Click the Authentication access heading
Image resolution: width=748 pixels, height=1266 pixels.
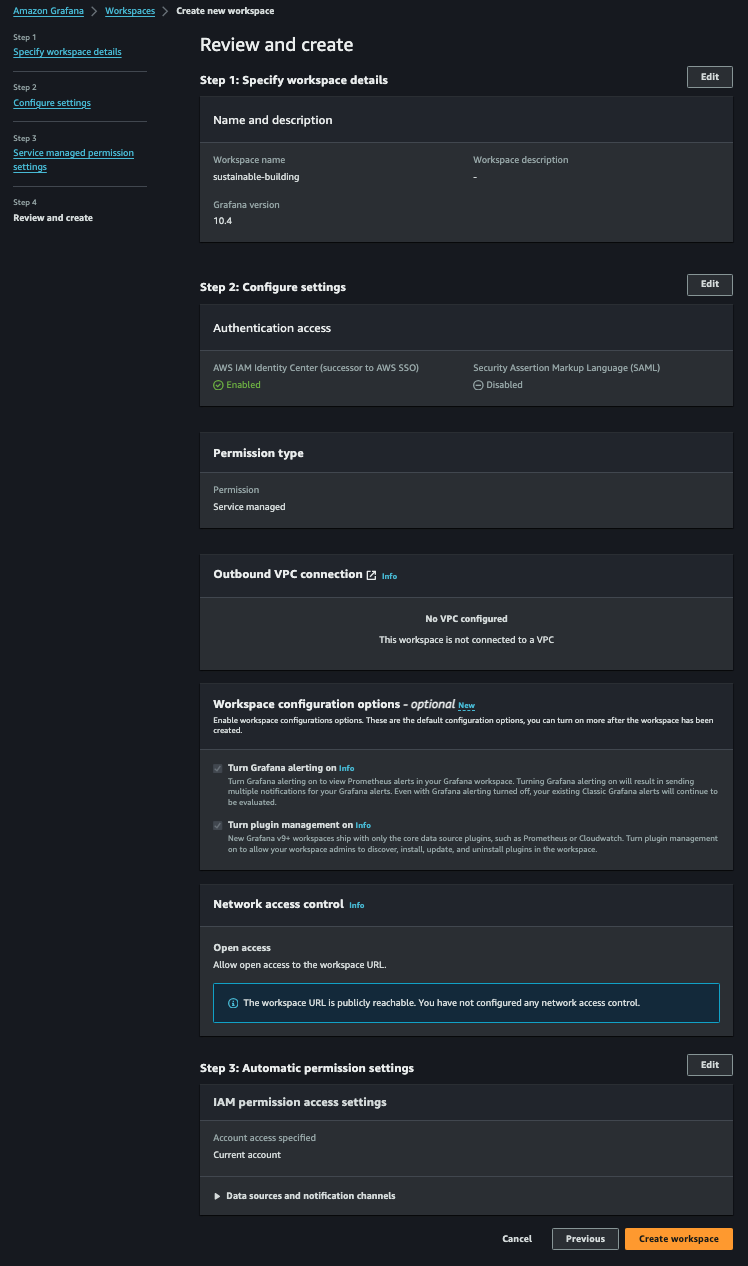[x=272, y=328]
